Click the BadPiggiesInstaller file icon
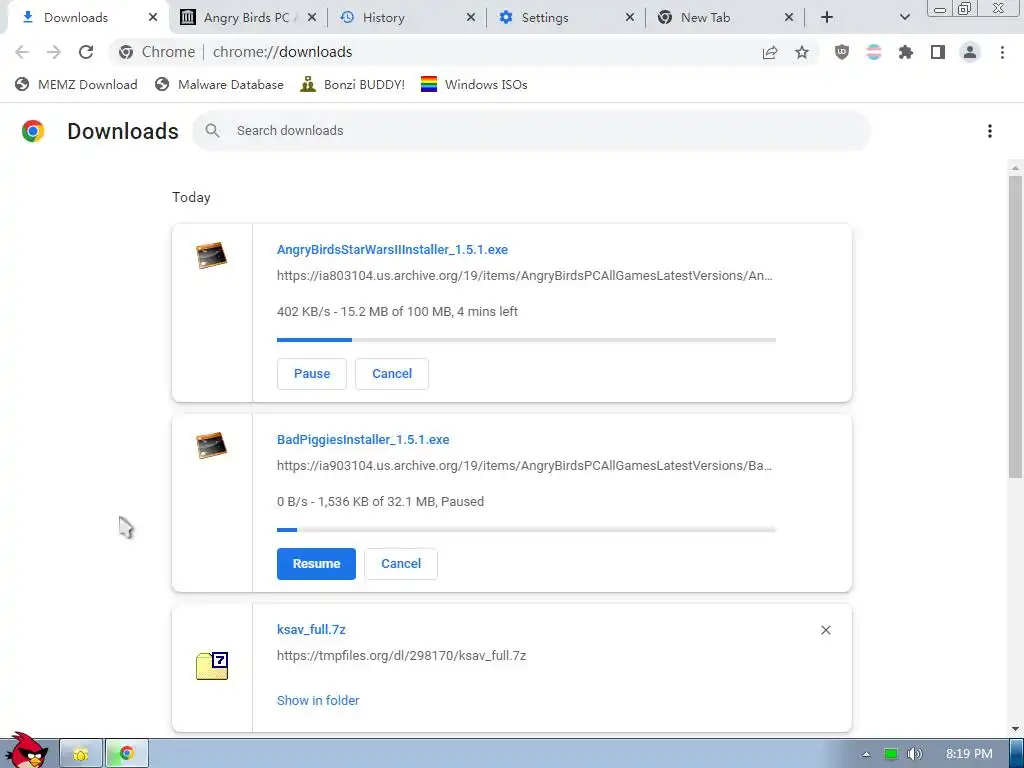 point(212,445)
